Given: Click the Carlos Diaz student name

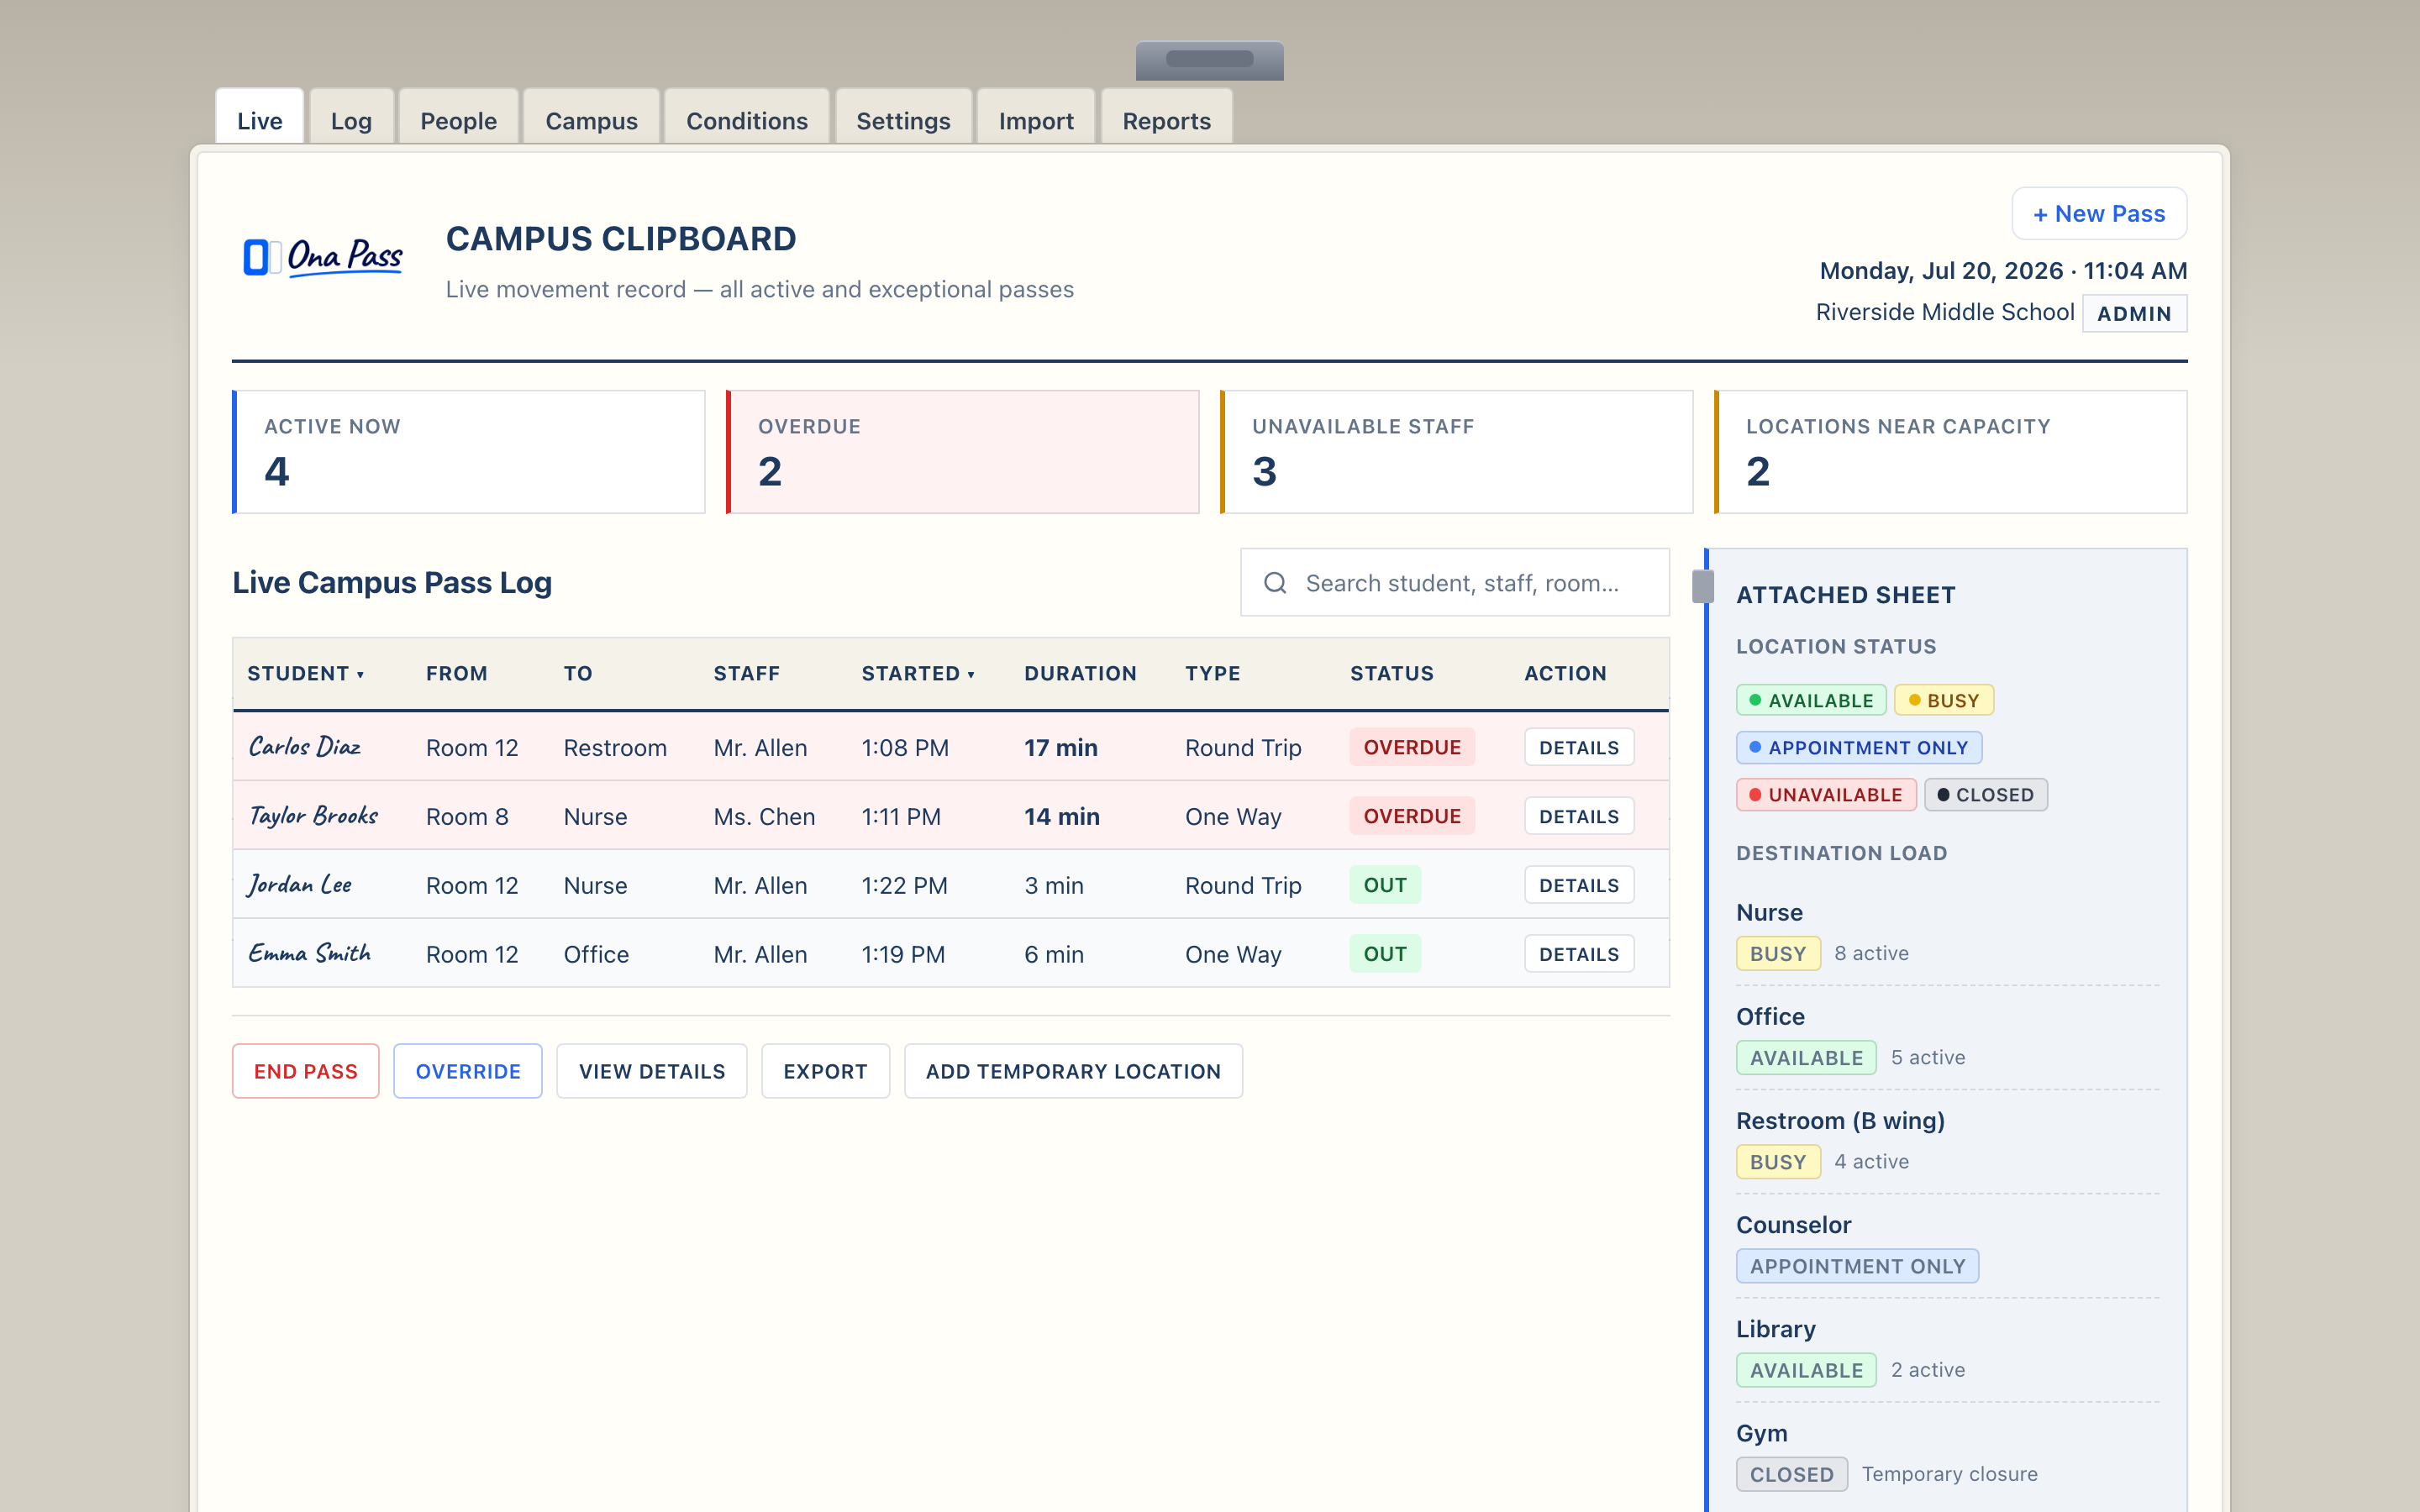Looking at the screenshot, I should click(x=305, y=747).
